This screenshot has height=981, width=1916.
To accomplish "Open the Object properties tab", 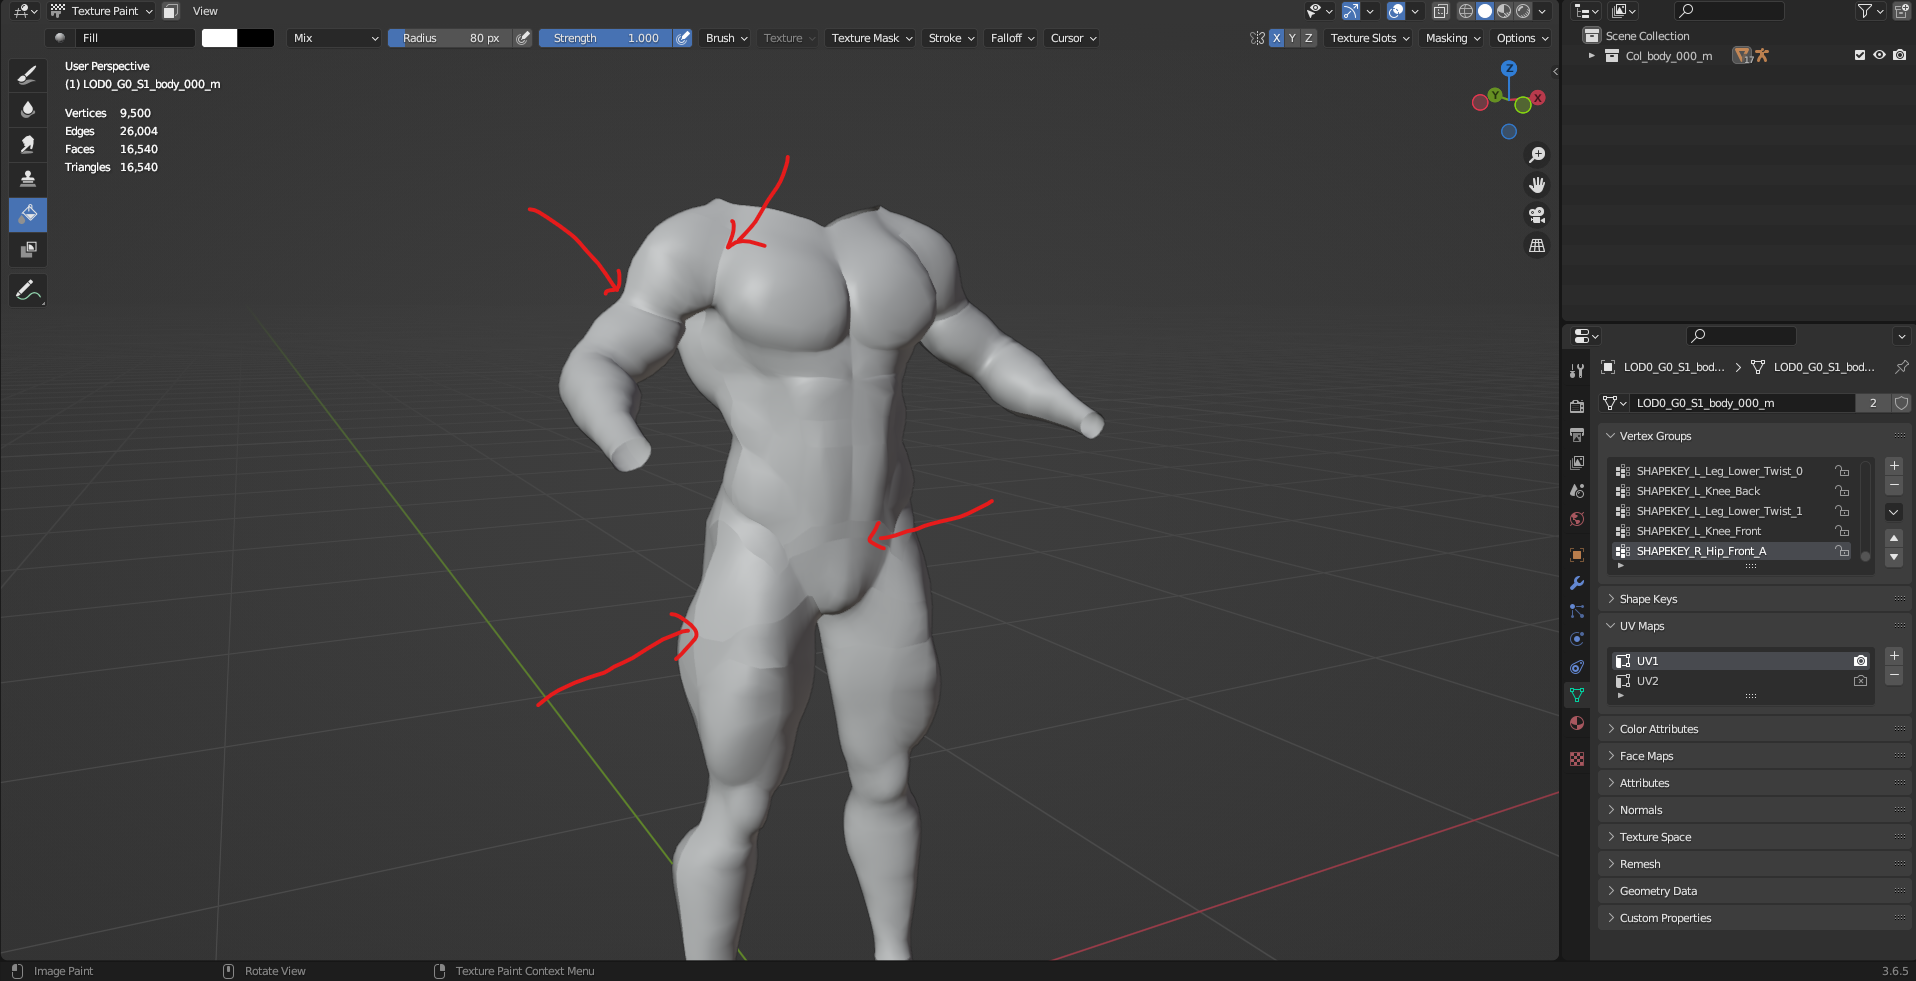I will (1577, 555).
